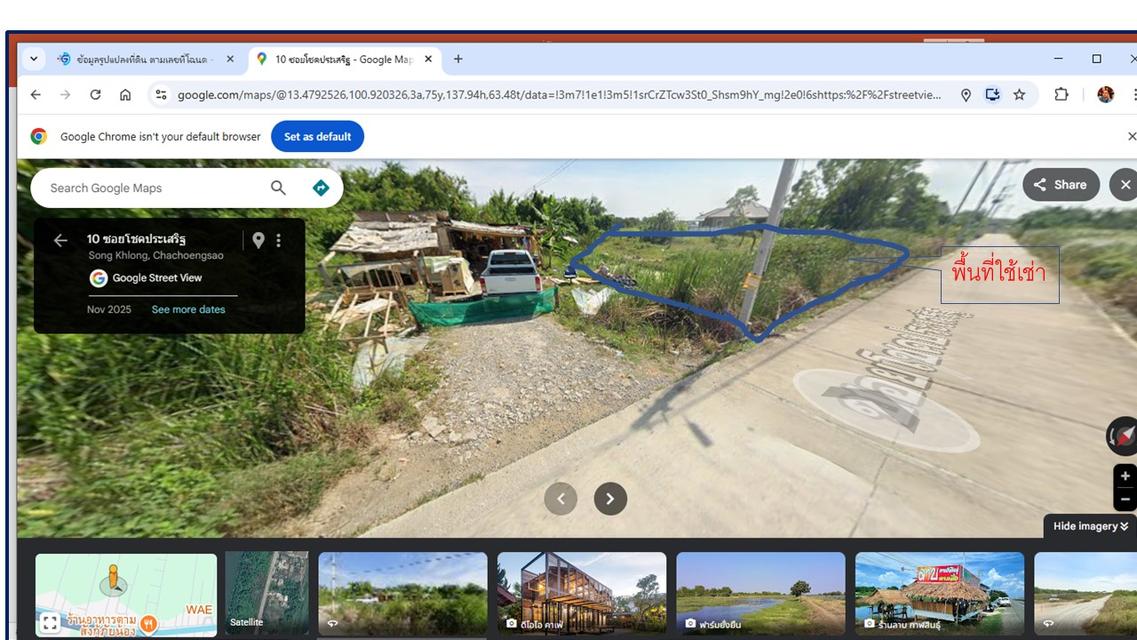This screenshot has width=1137, height=640.
Task: Click the compass icon on the right
Action: (1123, 437)
